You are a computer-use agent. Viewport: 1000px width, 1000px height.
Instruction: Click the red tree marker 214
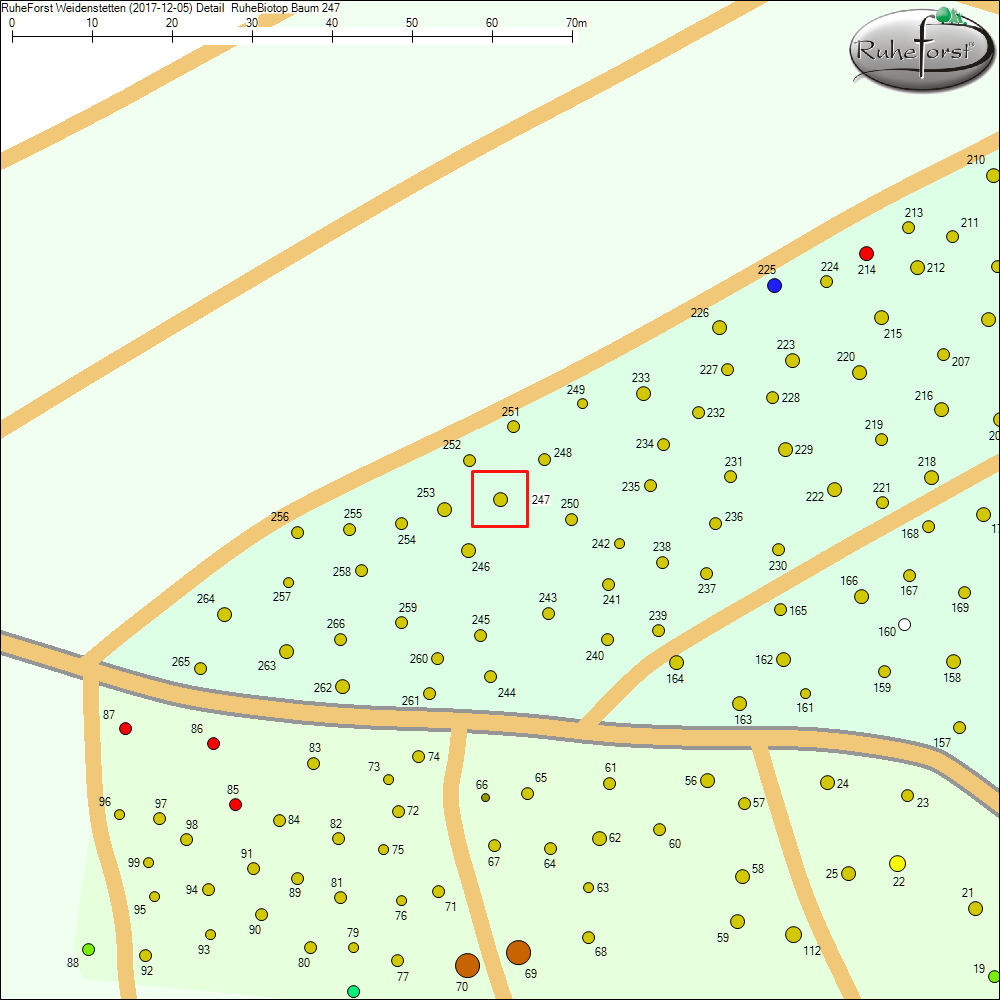point(867,253)
